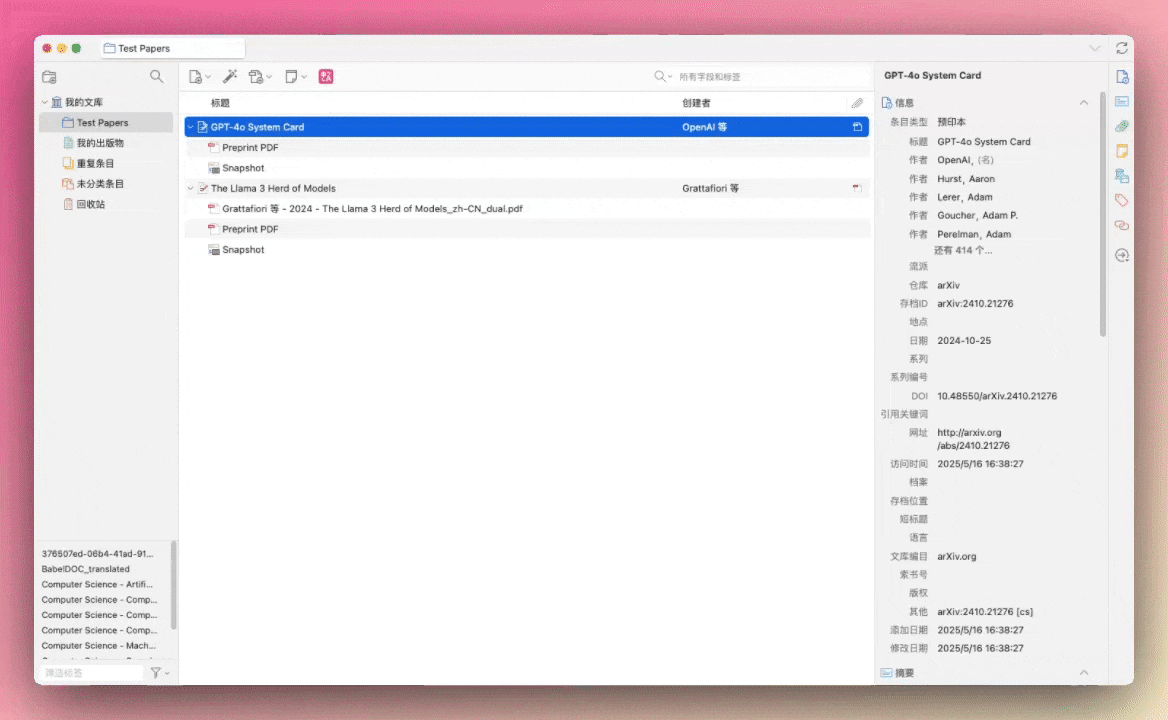The width and height of the screenshot is (1168, 720).
Task: Select the Grattafiori zh-CN_dual.pdf attachment
Action: click(527, 208)
